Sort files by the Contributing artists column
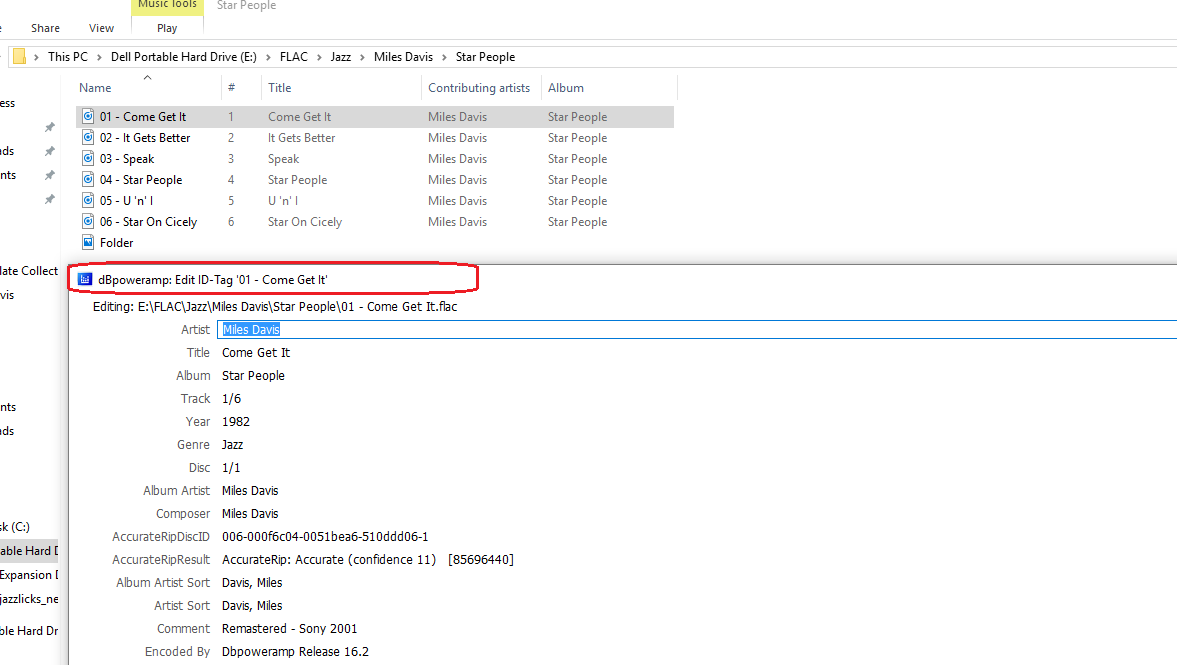 click(479, 88)
